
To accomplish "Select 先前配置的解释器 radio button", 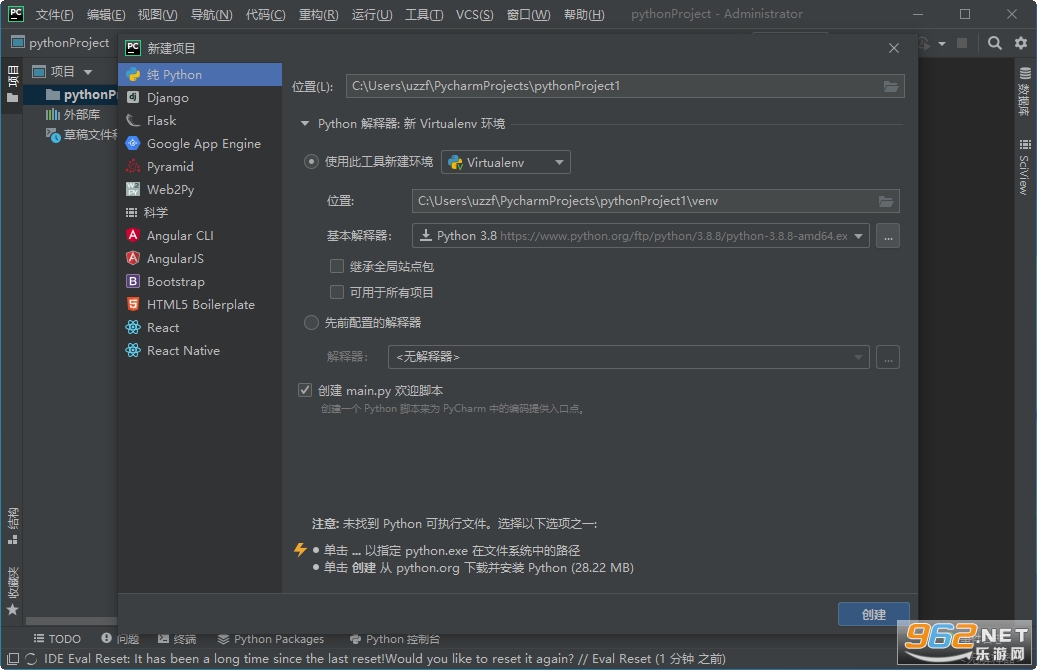I will pyautogui.click(x=311, y=323).
